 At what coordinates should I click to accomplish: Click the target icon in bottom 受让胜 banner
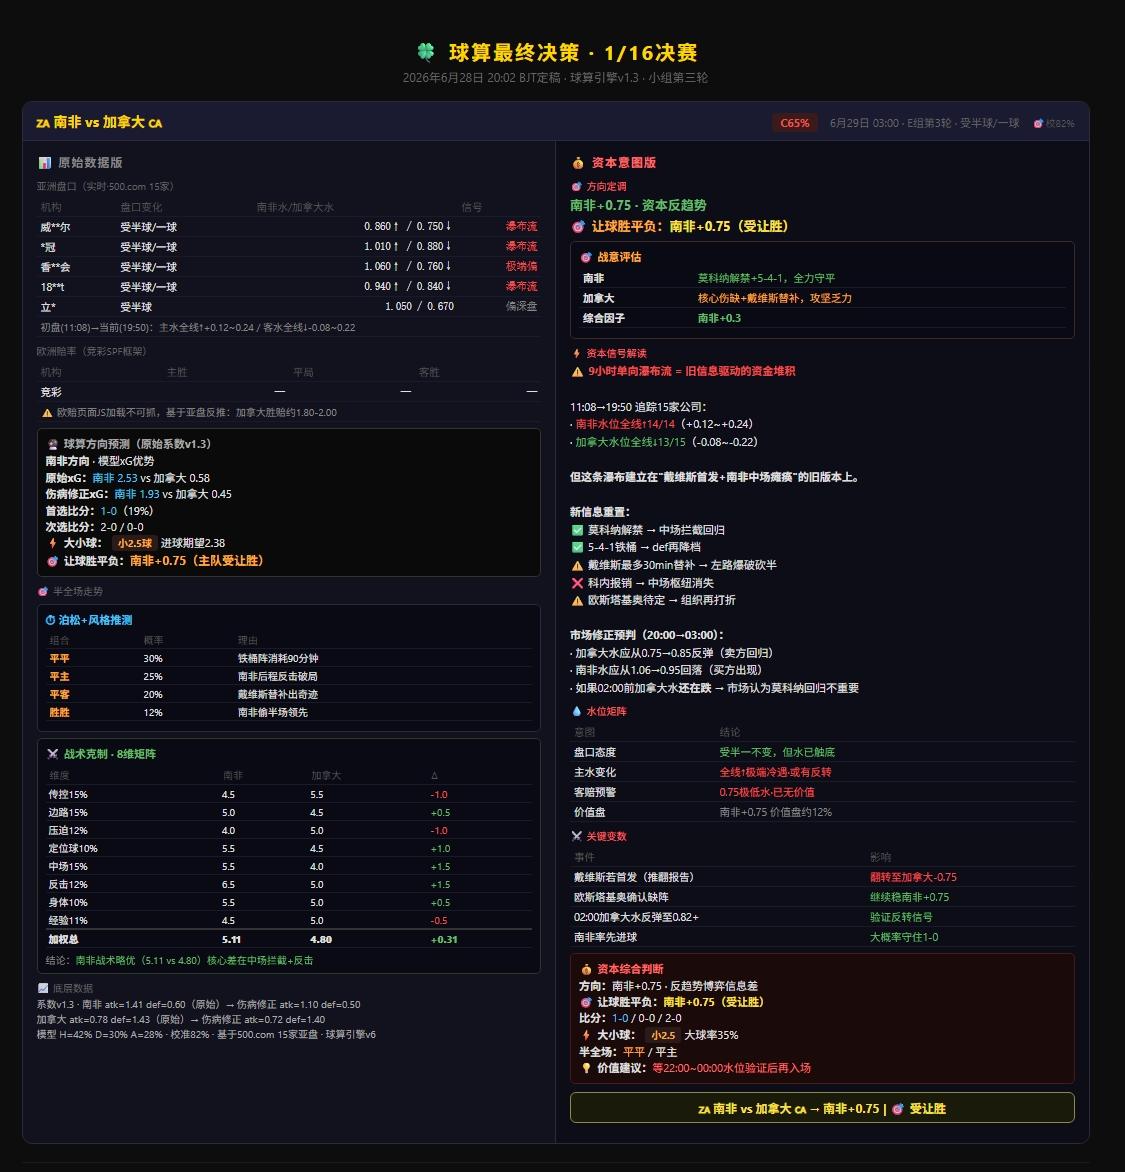click(x=898, y=1108)
